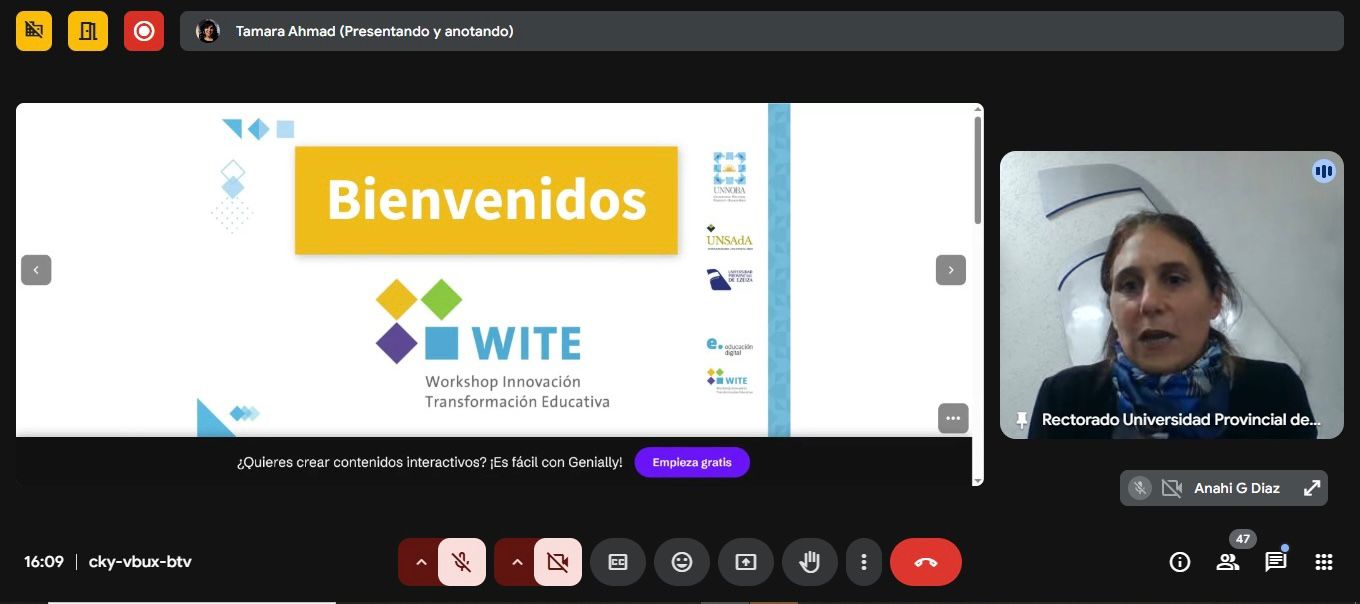Click the red recording indicator button
1360x604 pixels.
(144, 31)
